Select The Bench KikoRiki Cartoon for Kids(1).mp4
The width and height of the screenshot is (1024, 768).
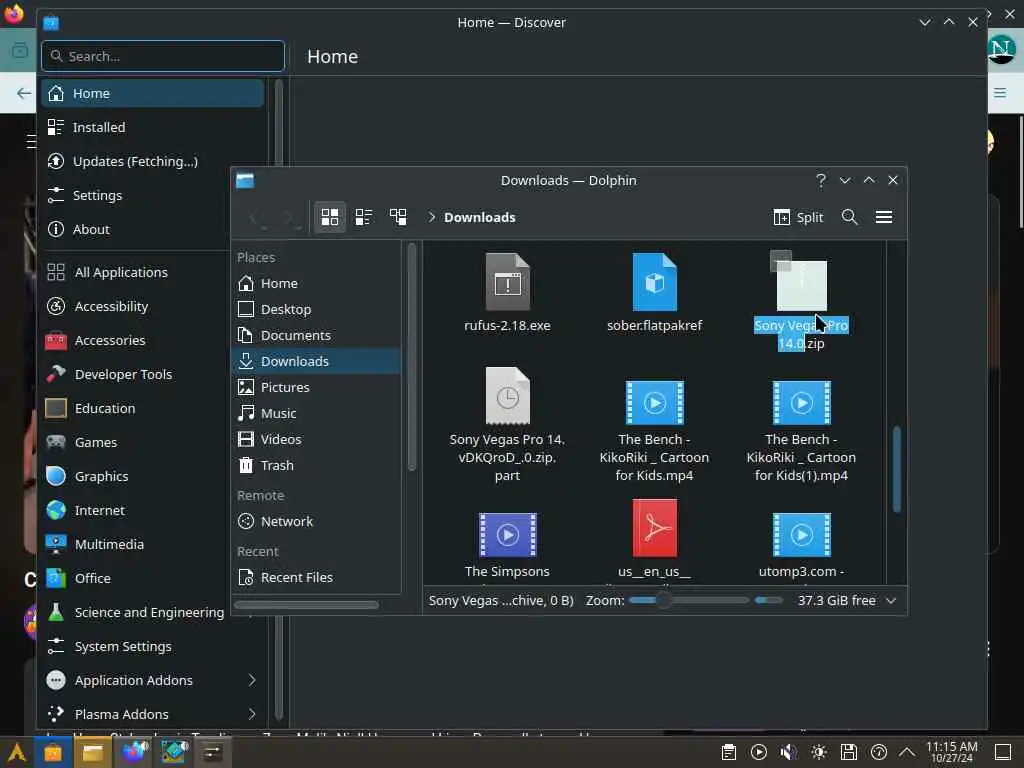point(801,431)
